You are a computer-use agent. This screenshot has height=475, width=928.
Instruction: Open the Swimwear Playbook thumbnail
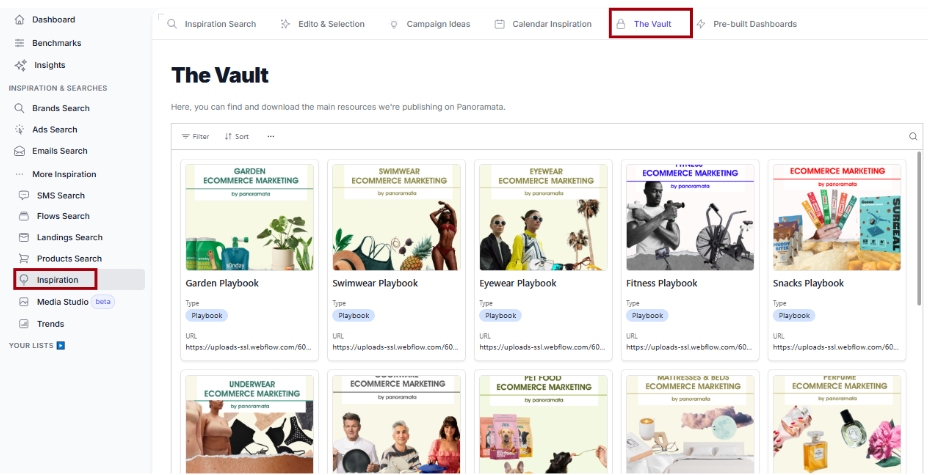pos(397,217)
